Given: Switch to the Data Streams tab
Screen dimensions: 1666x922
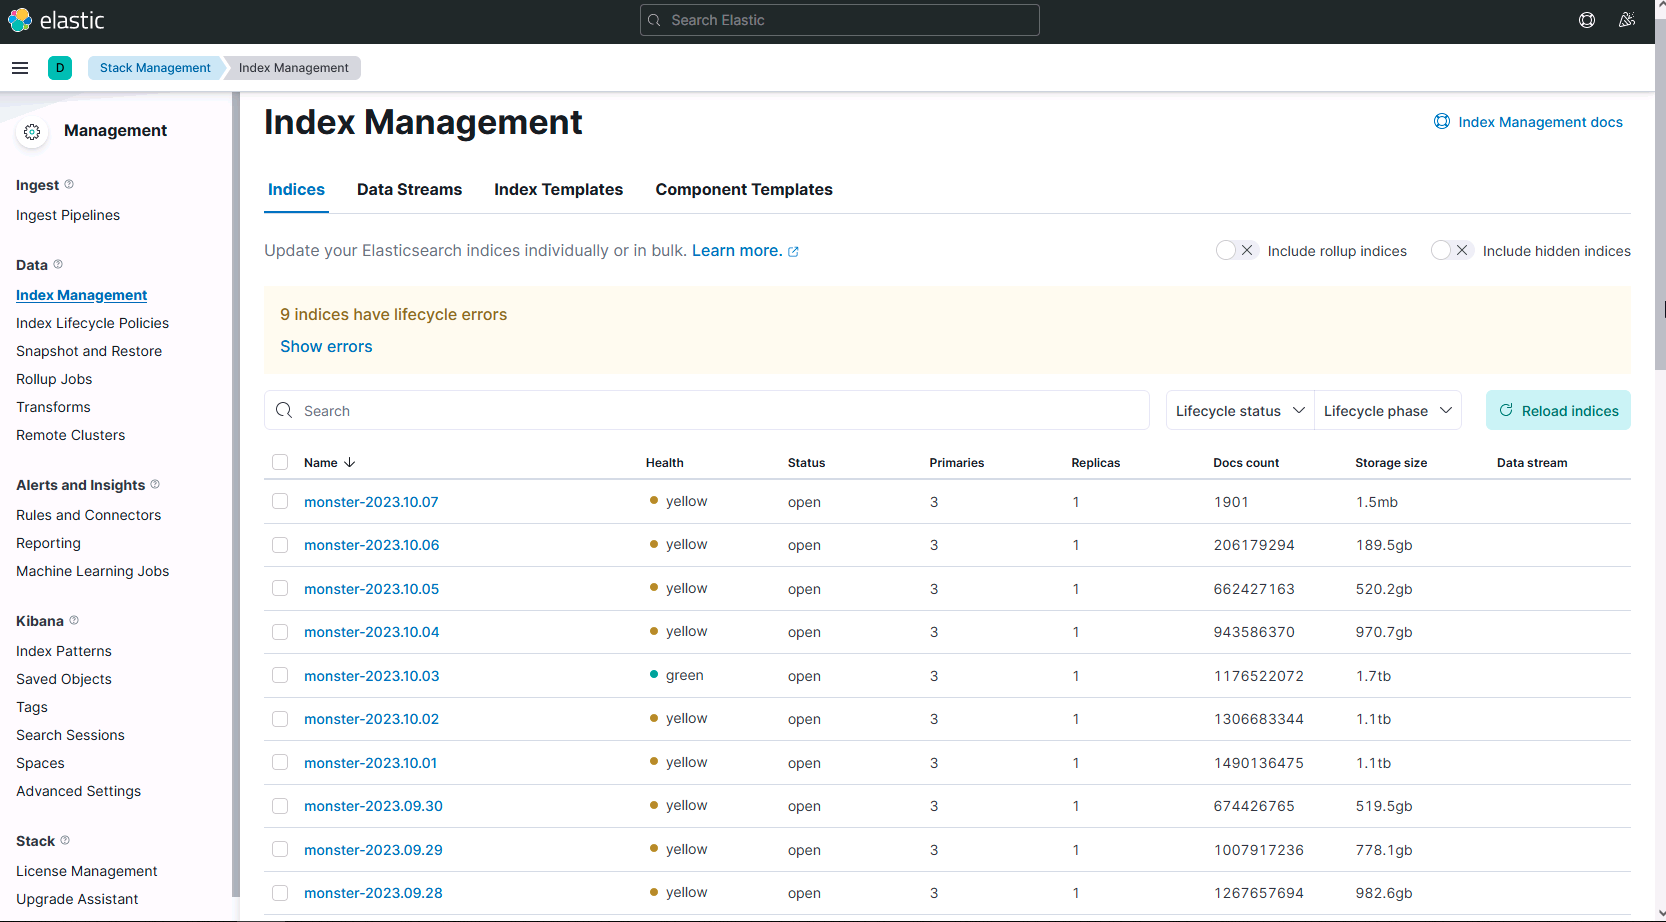Looking at the screenshot, I should pos(409,190).
